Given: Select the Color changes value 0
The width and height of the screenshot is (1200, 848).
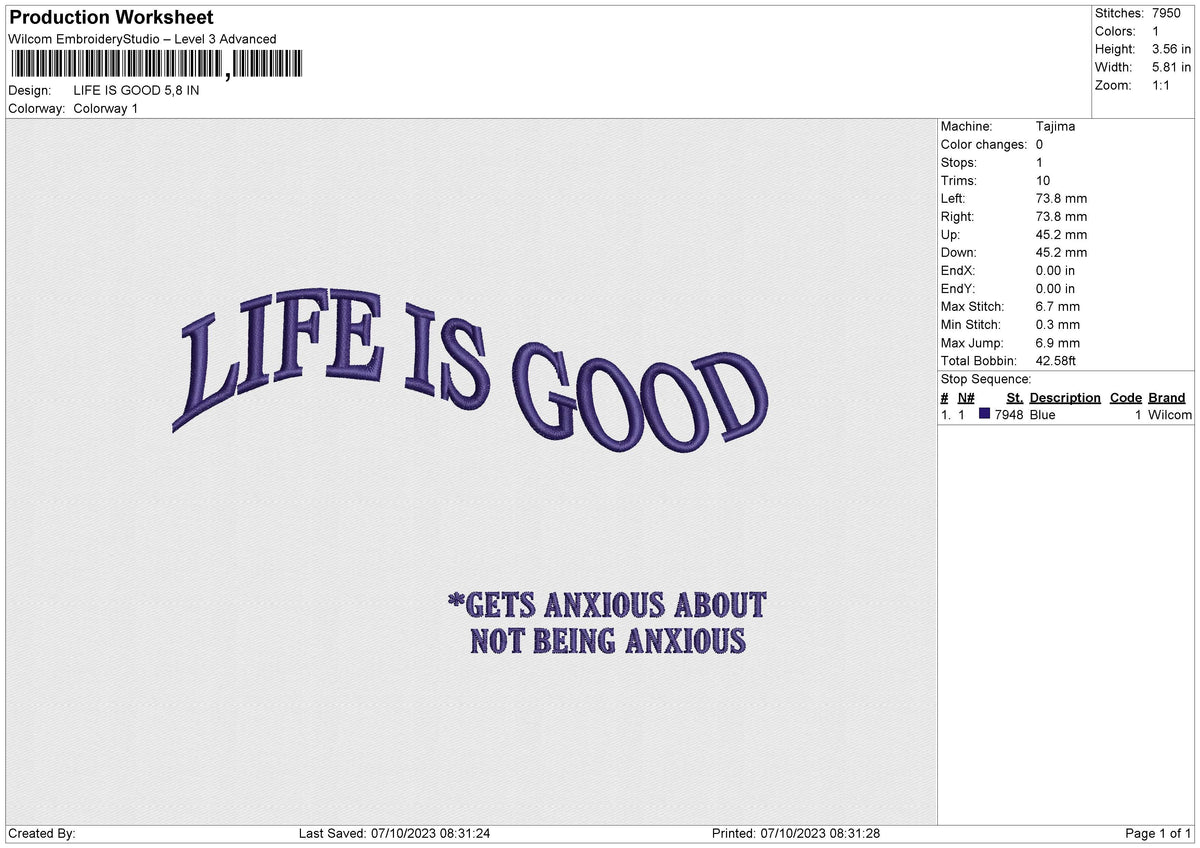Looking at the screenshot, I should (x=1040, y=145).
